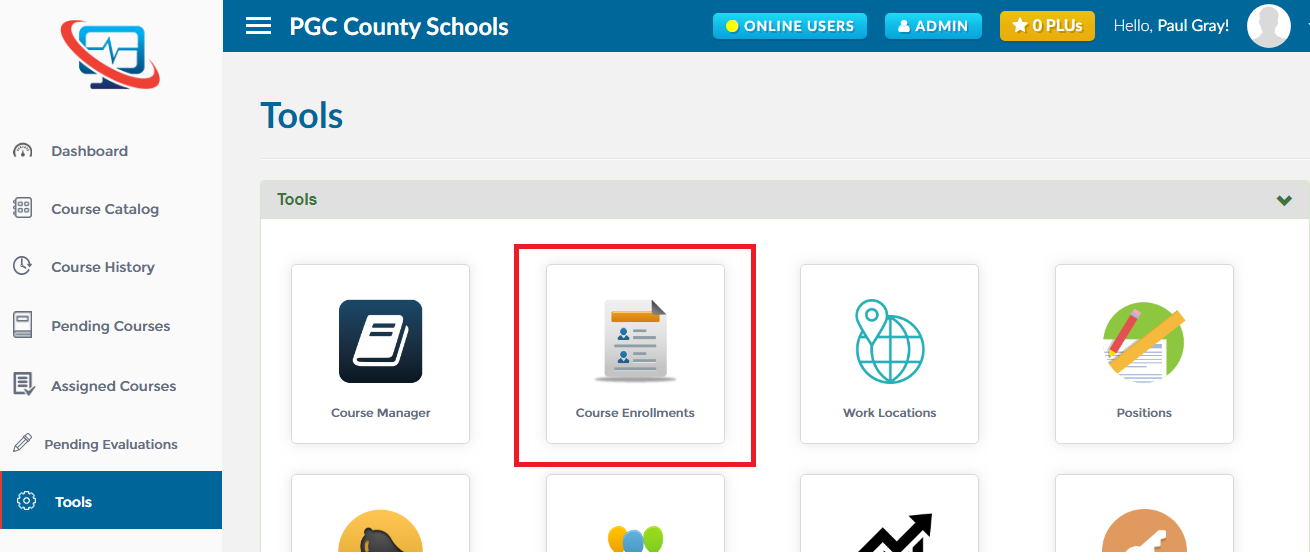The image size is (1310, 560).
Task: Click the Course Manager label
Action: pyautogui.click(x=381, y=413)
